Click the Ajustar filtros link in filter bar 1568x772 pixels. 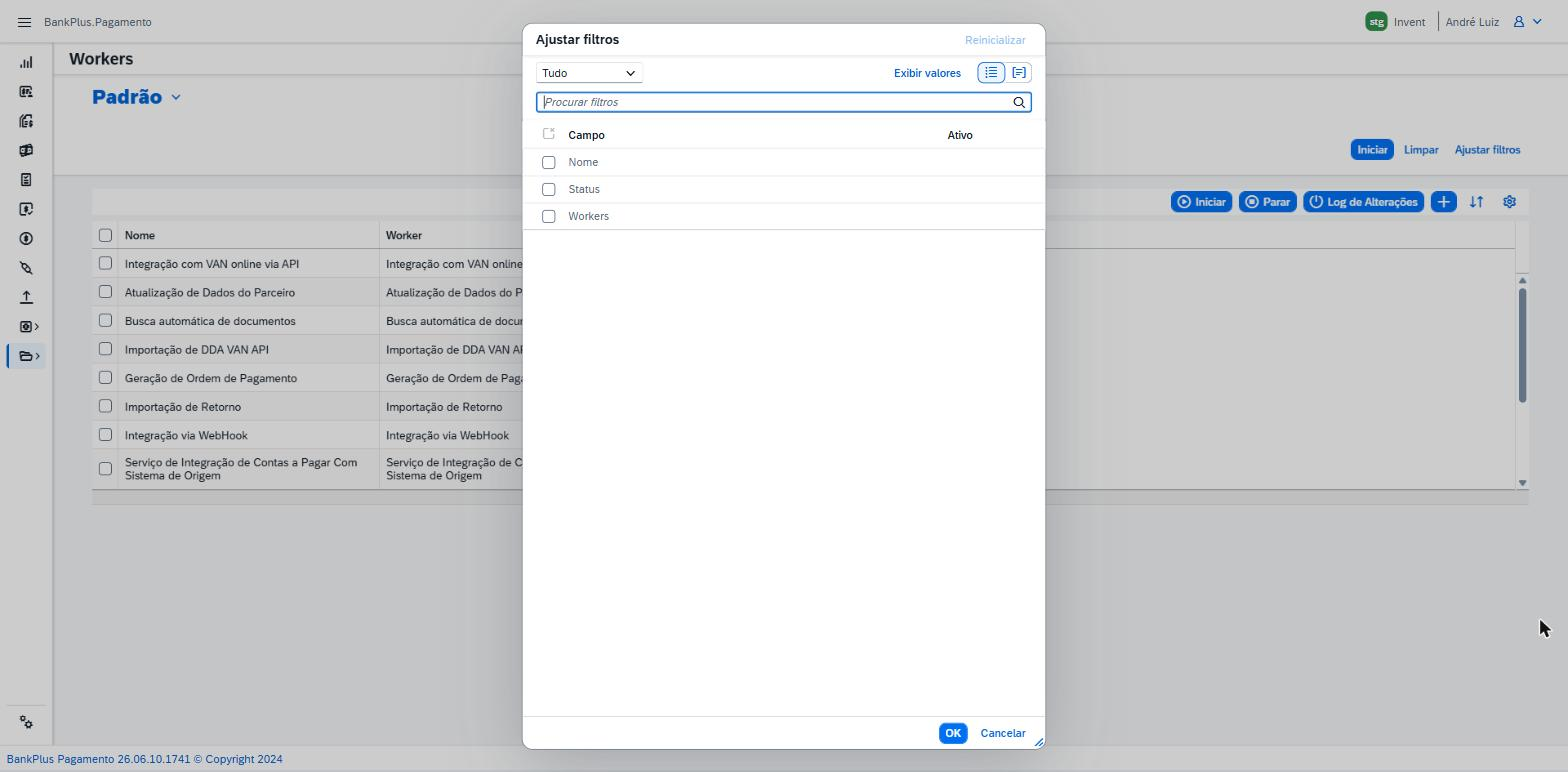[x=1487, y=150]
